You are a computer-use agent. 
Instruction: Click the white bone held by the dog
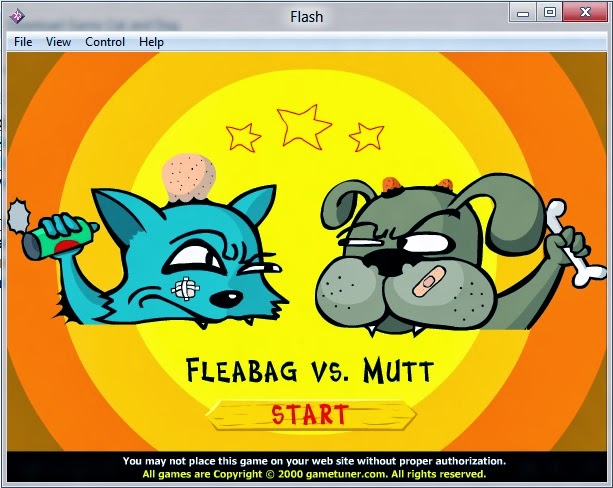coord(575,242)
